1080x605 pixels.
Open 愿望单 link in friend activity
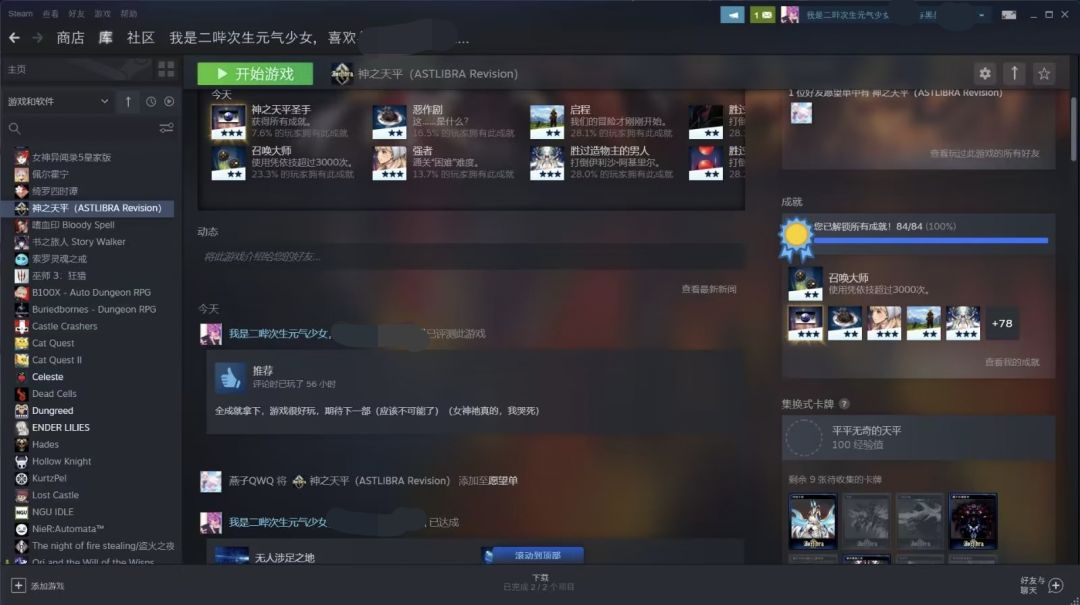pyautogui.click(x=503, y=480)
